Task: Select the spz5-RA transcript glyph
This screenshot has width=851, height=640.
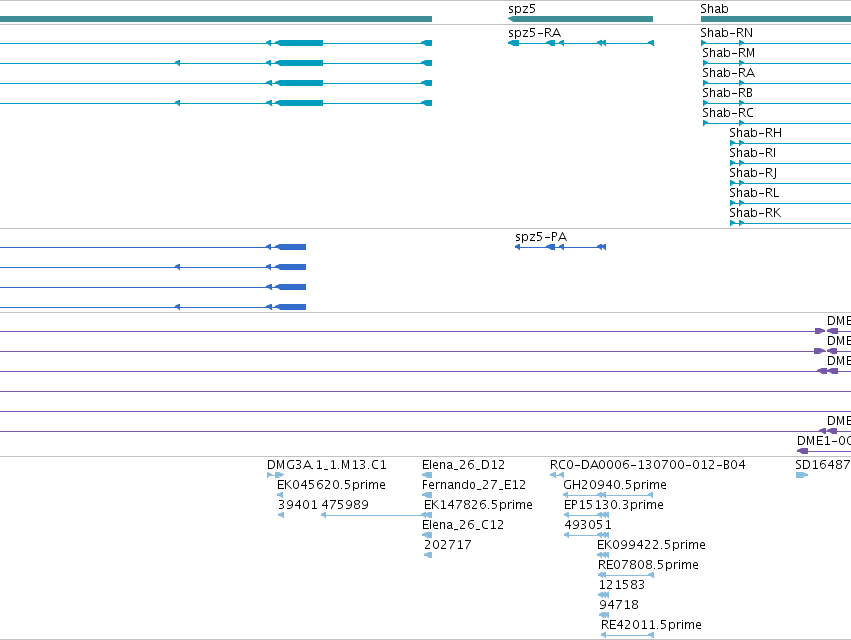Action: (x=581, y=43)
